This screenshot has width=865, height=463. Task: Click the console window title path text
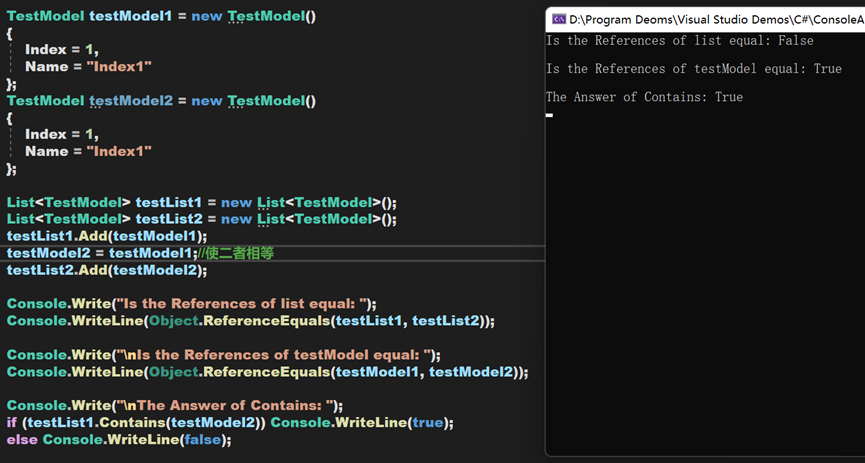coord(716,19)
